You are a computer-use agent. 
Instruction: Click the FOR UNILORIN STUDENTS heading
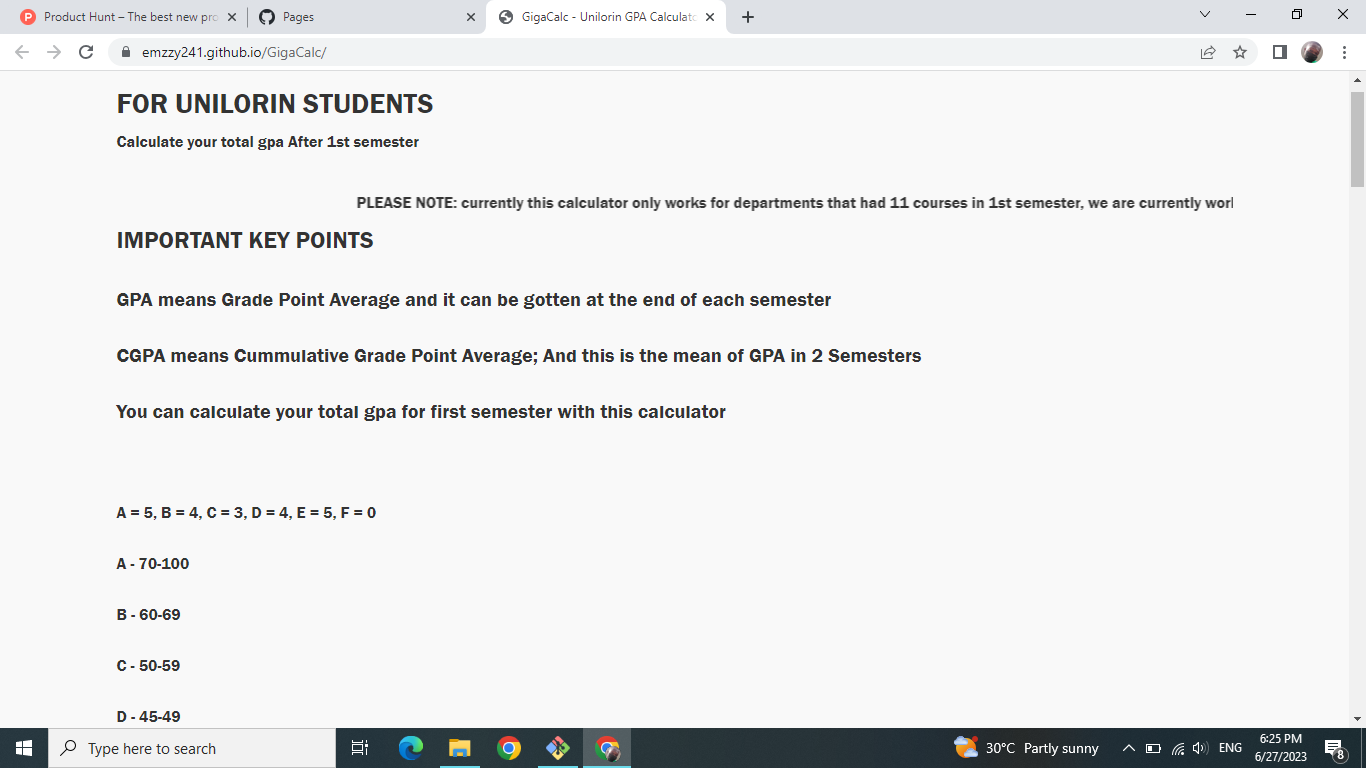click(275, 104)
